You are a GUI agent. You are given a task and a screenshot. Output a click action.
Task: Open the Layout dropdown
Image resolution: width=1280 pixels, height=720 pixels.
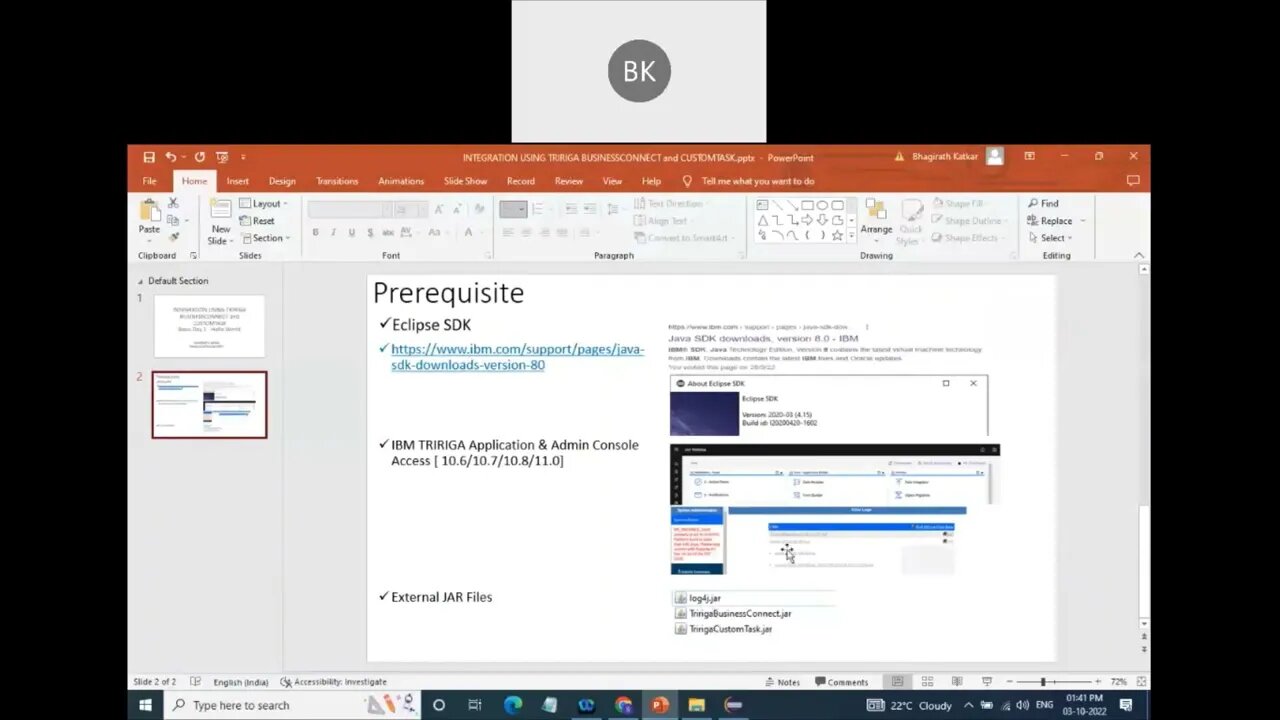[264, 204]
